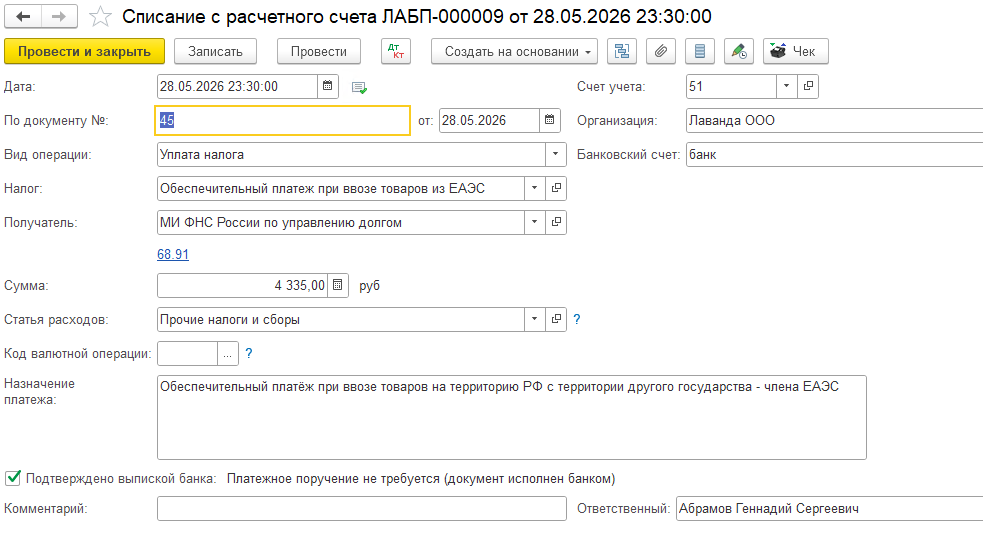Focus the Сумма field with 4 335,00

click(243, 285)
